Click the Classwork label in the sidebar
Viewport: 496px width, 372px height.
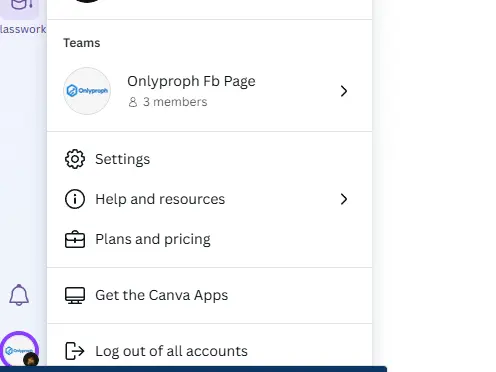point(23,29)
